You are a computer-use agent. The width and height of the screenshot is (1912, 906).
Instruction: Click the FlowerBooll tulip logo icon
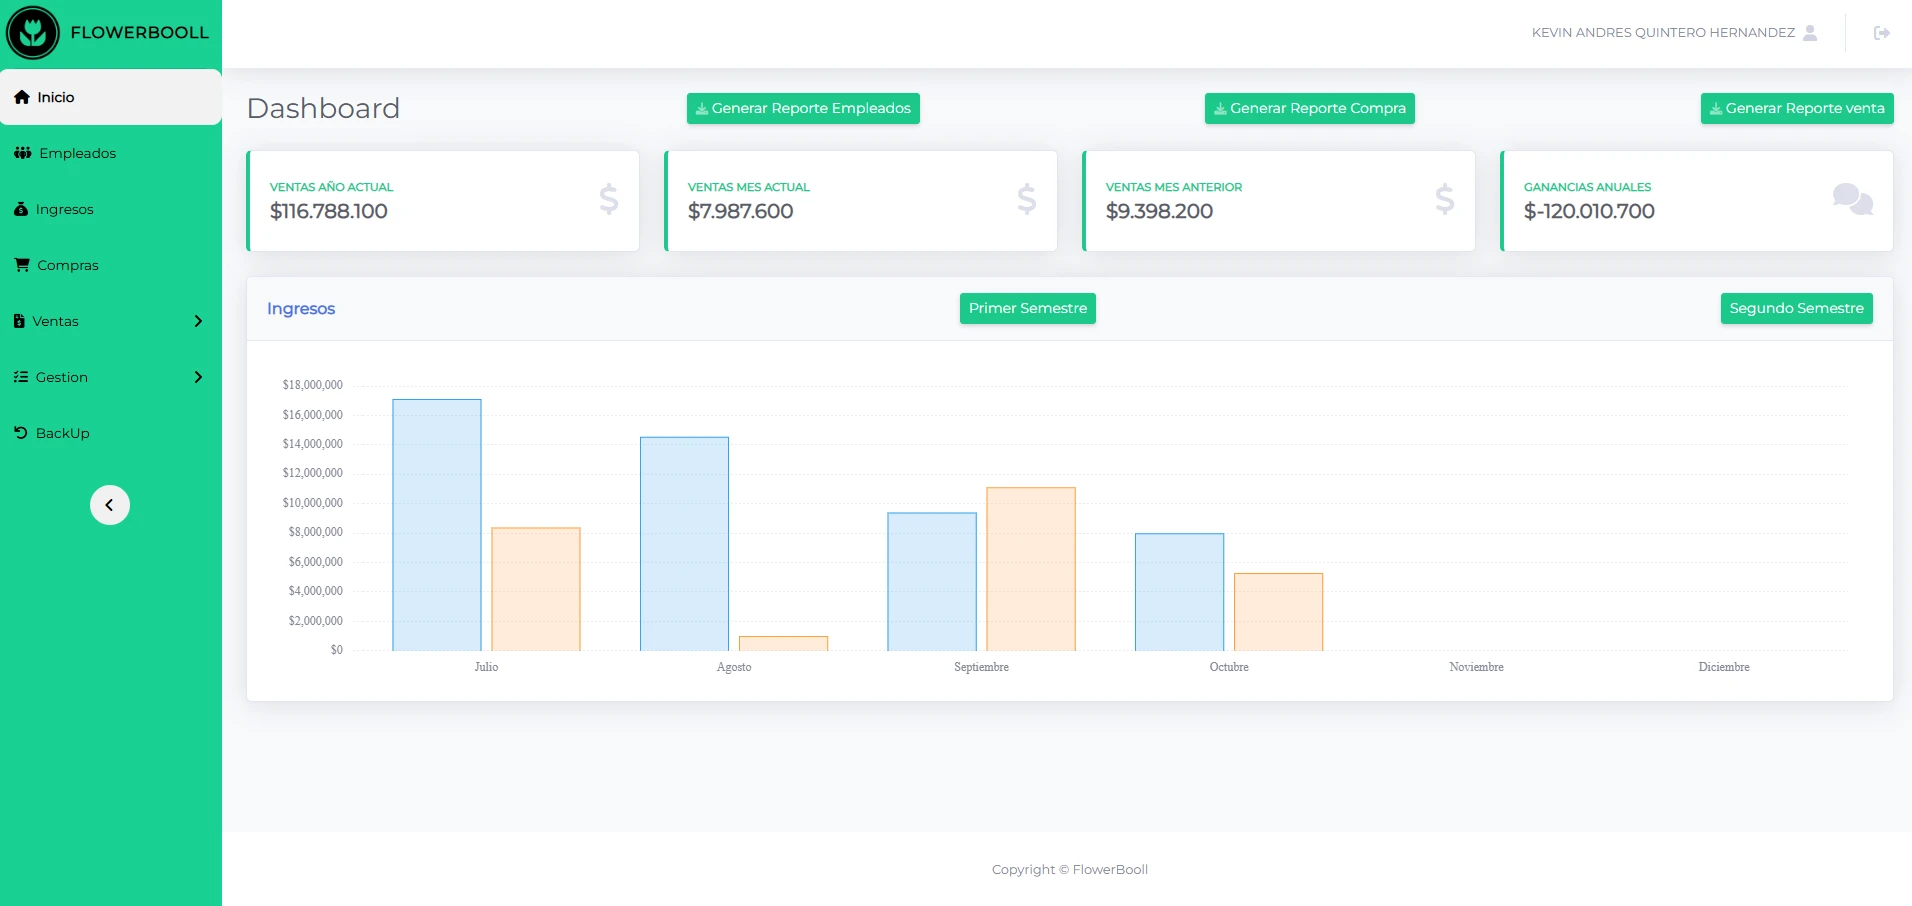pos(33,33)
